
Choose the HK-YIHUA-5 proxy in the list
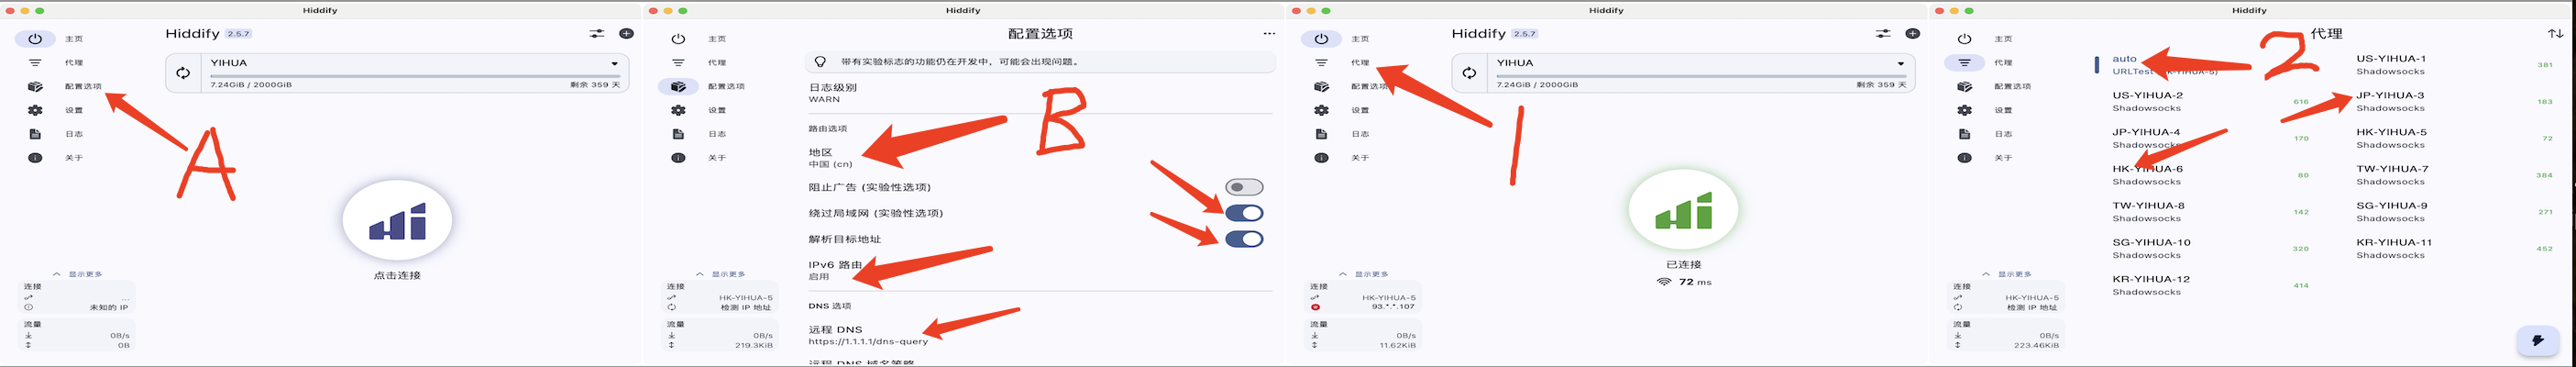pos(2454,138)
